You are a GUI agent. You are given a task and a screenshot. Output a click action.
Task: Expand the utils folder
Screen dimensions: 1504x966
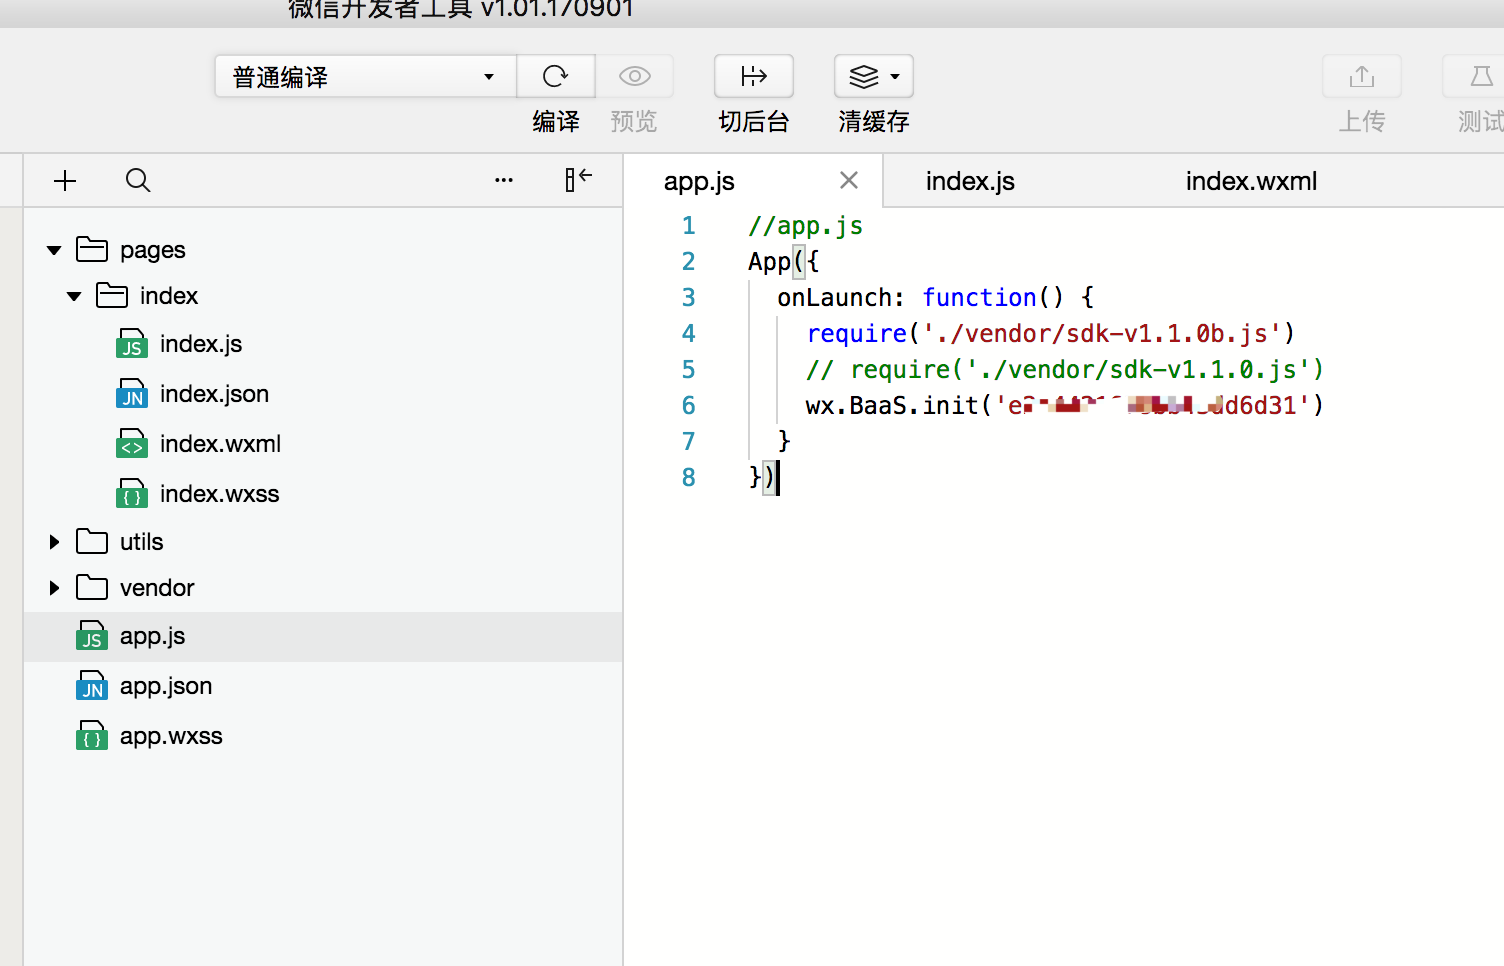[54, 542]
